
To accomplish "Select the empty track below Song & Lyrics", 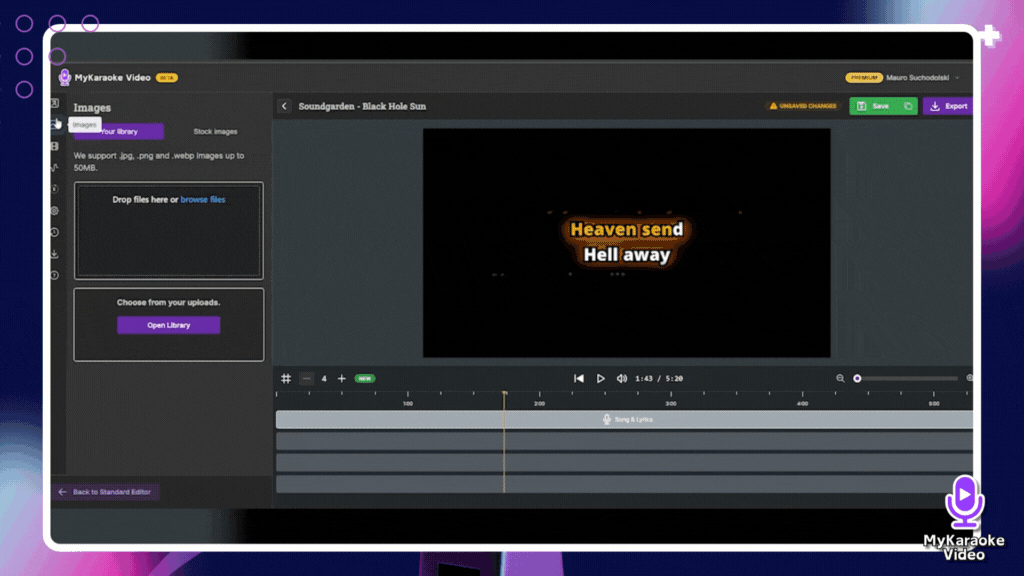I will point(624,441).
